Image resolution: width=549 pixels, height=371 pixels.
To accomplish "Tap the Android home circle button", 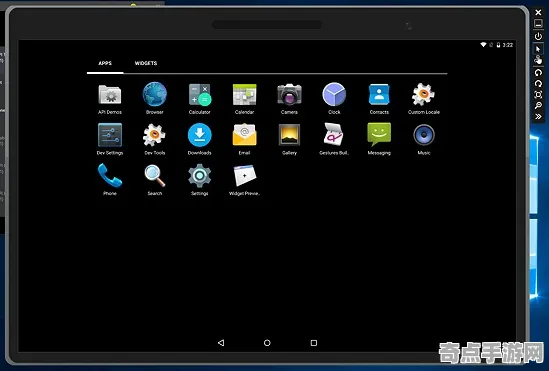I will (x=267, y=343).
